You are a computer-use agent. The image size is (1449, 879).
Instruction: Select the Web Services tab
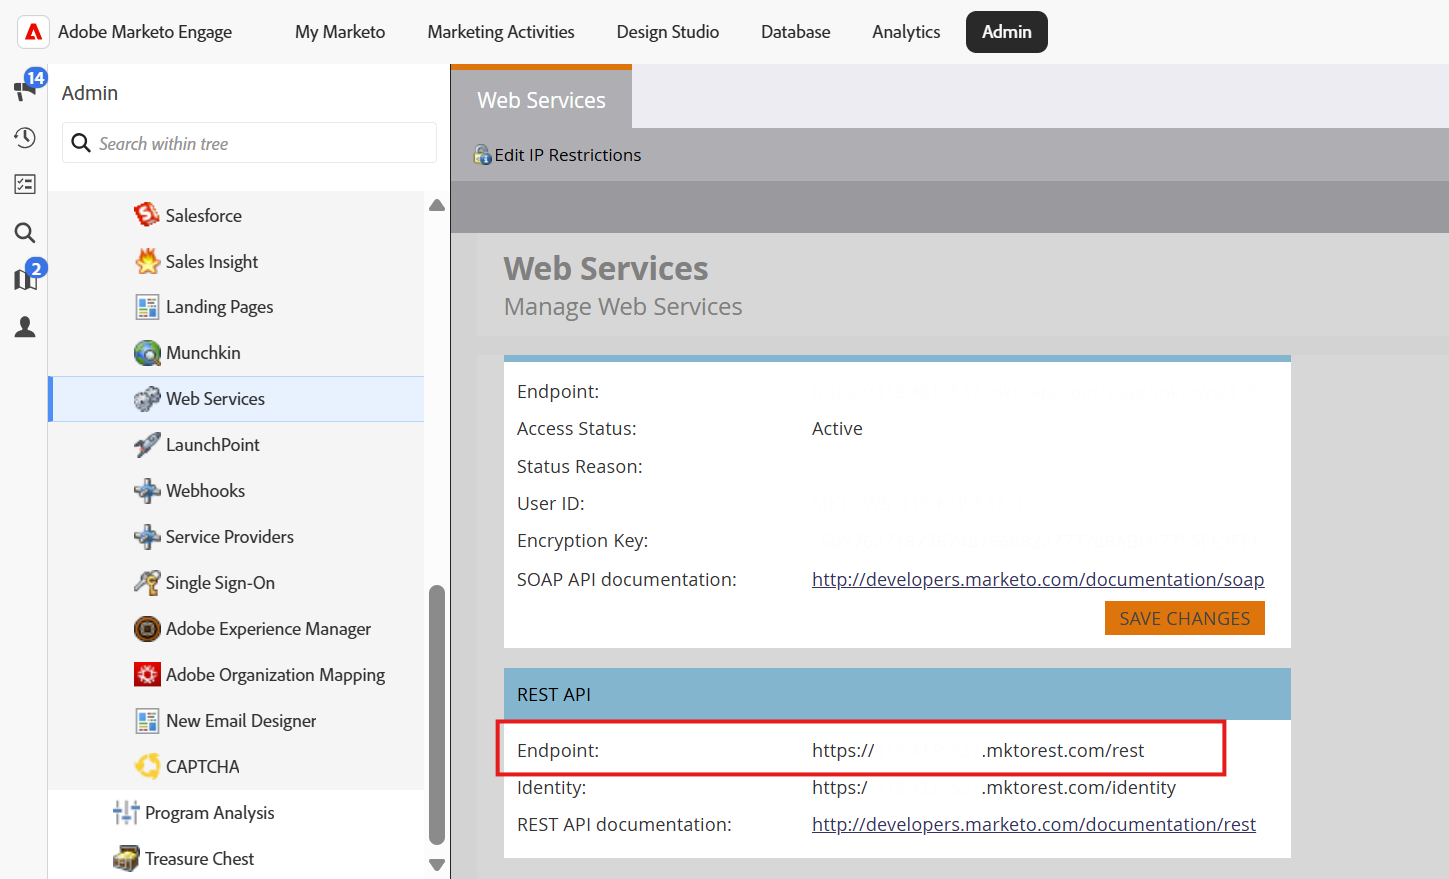(x=541, y=99)
